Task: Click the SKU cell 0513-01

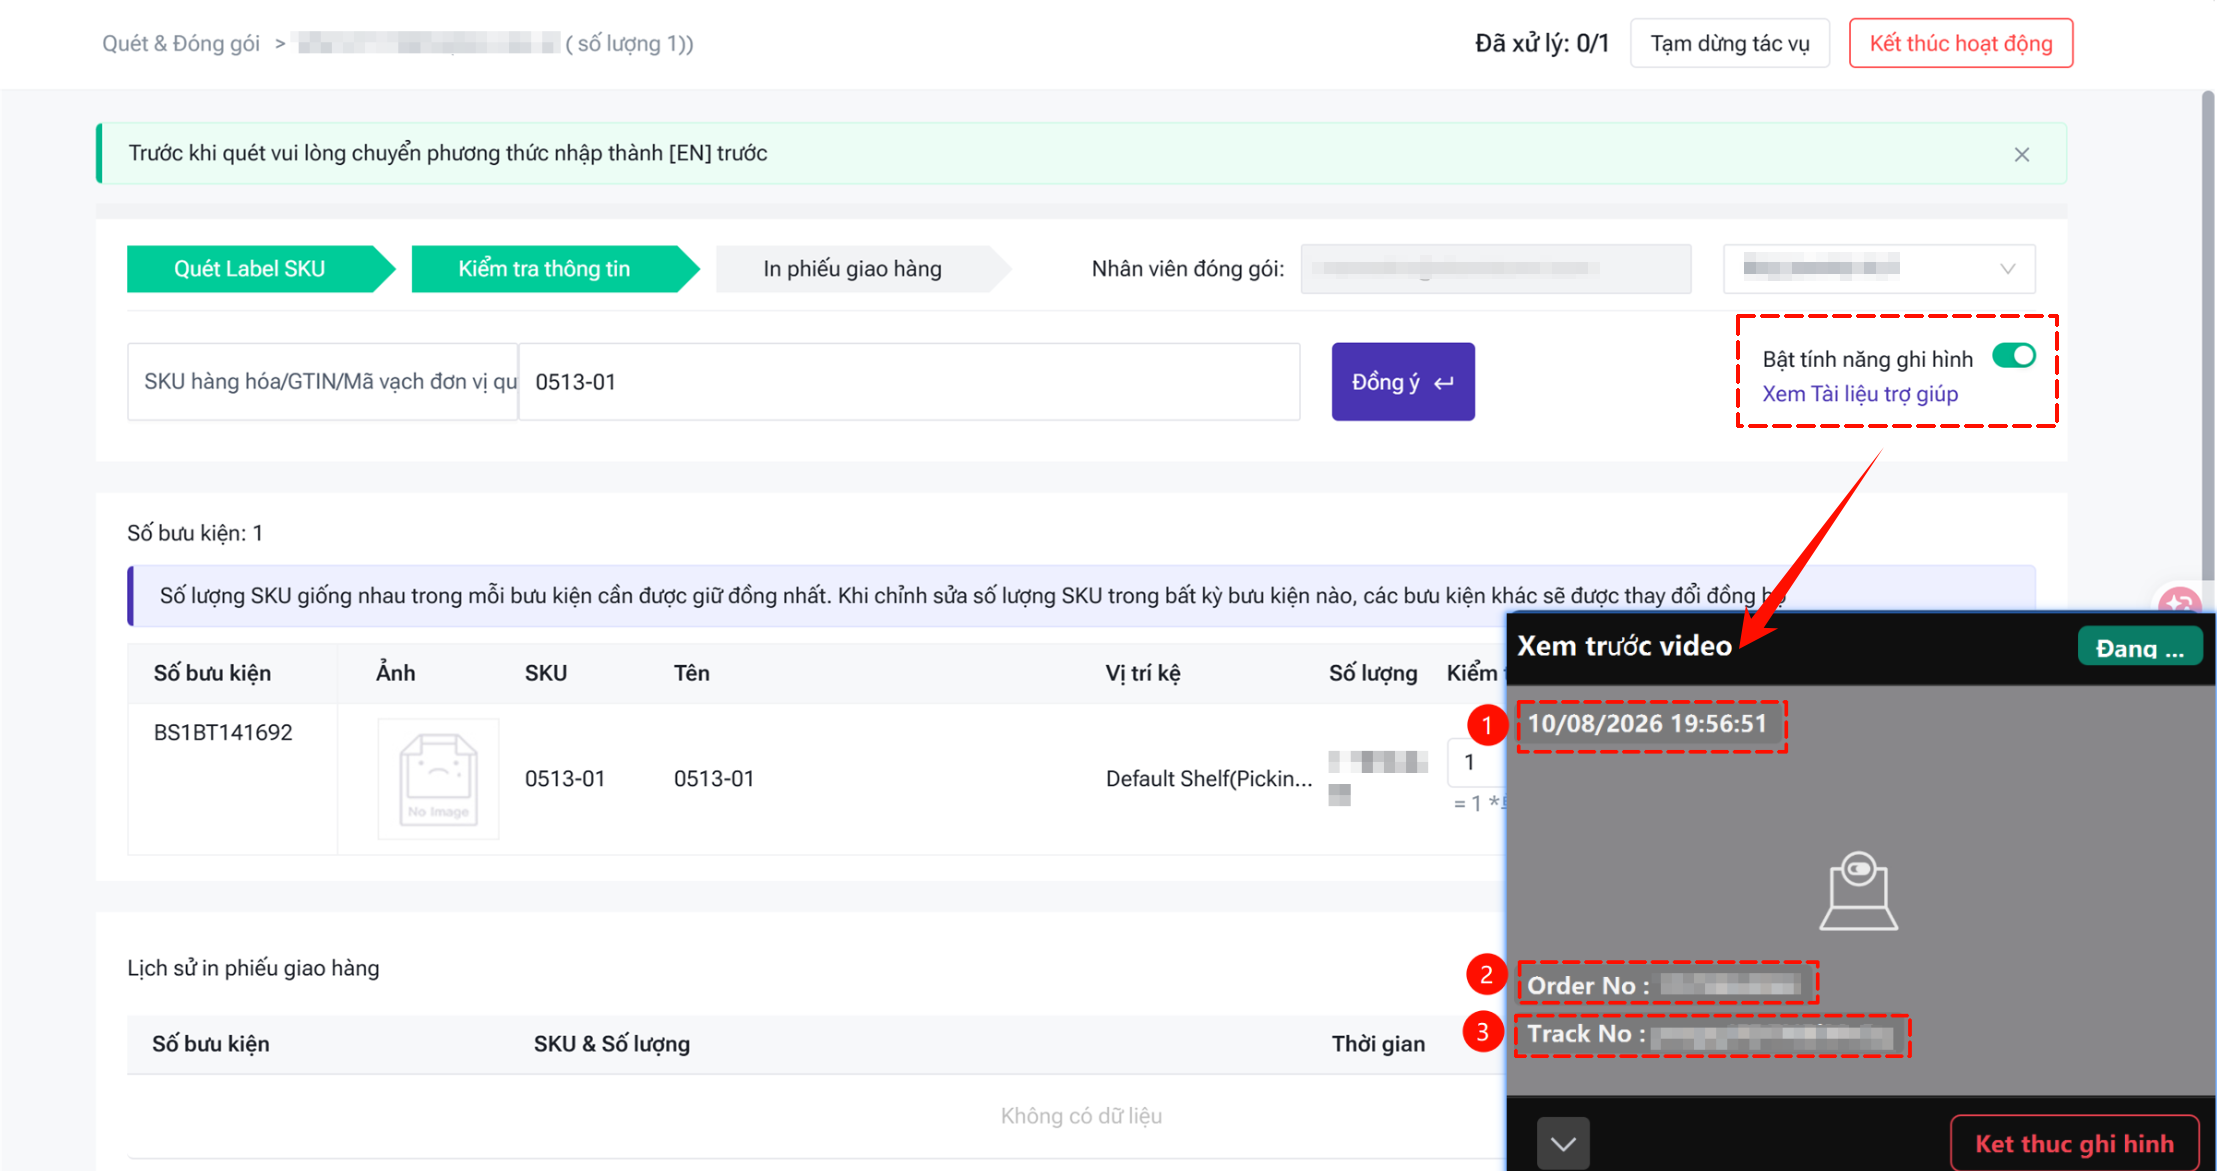Action: (x=565, y=779)
